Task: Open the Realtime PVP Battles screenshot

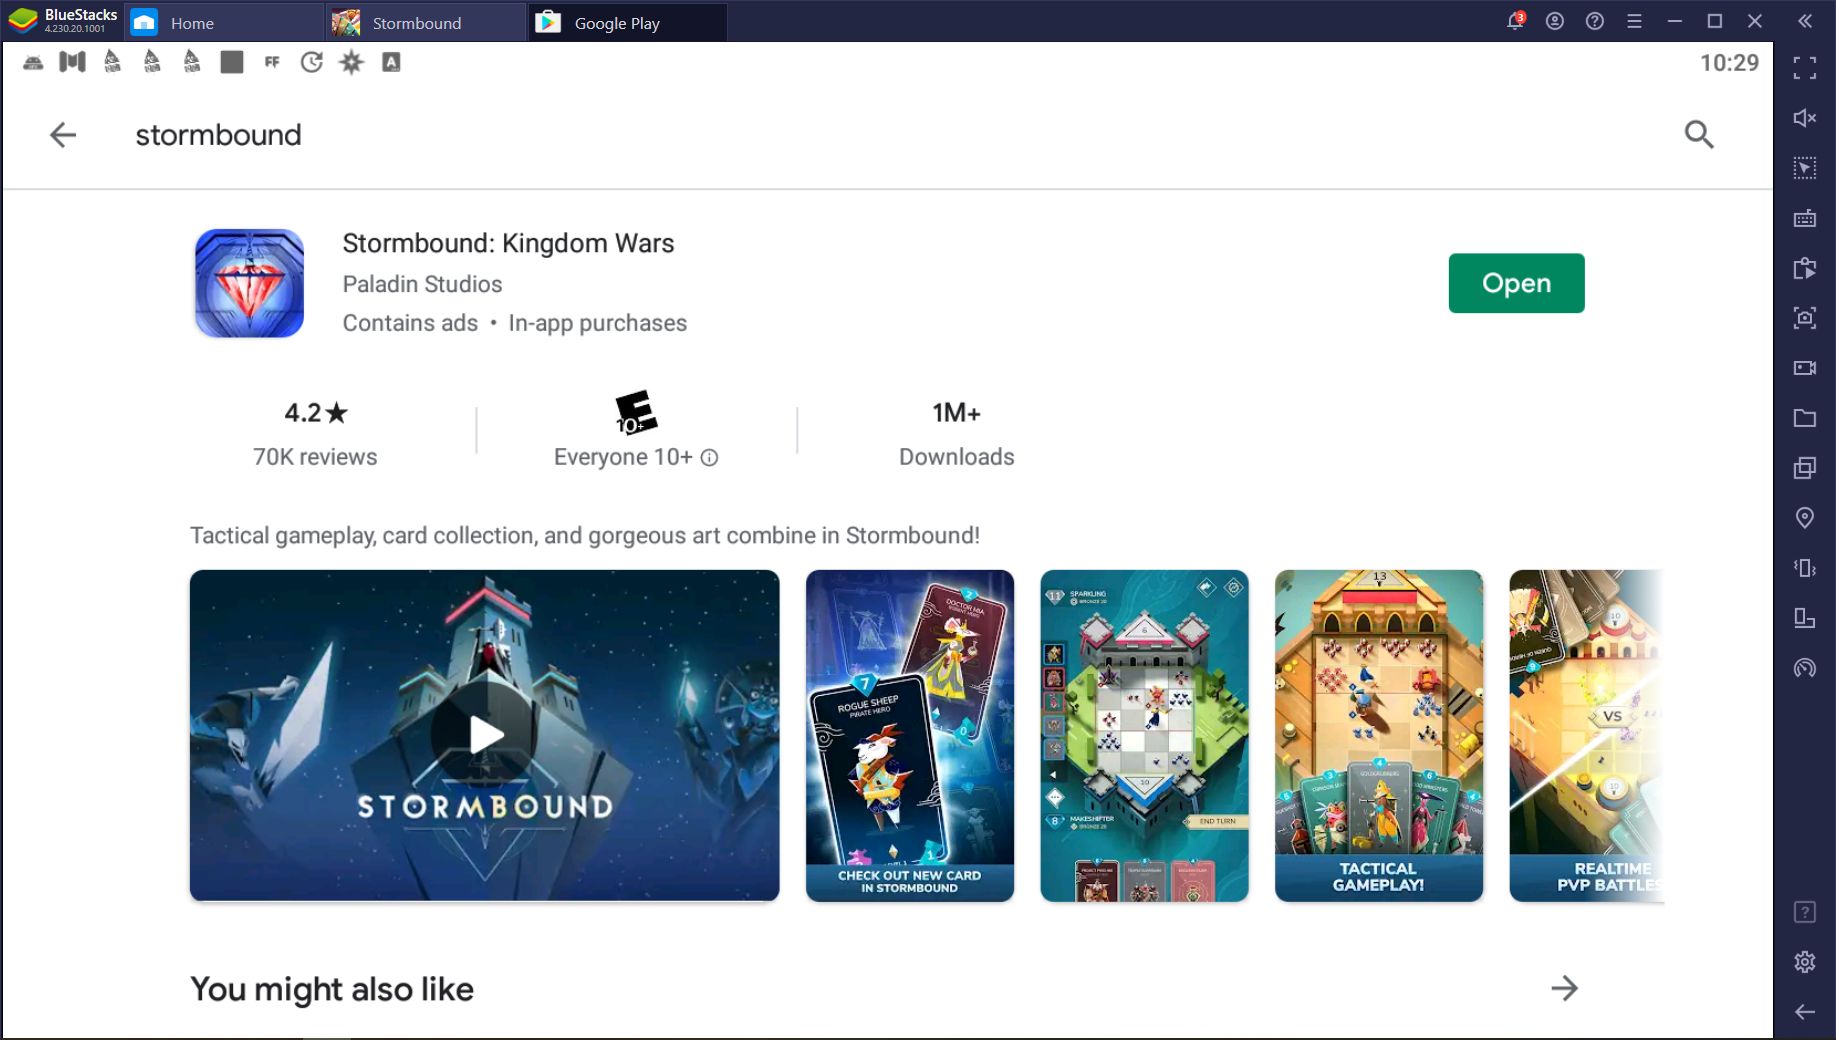Action: pyautogui.click(x=1587, y=735)
